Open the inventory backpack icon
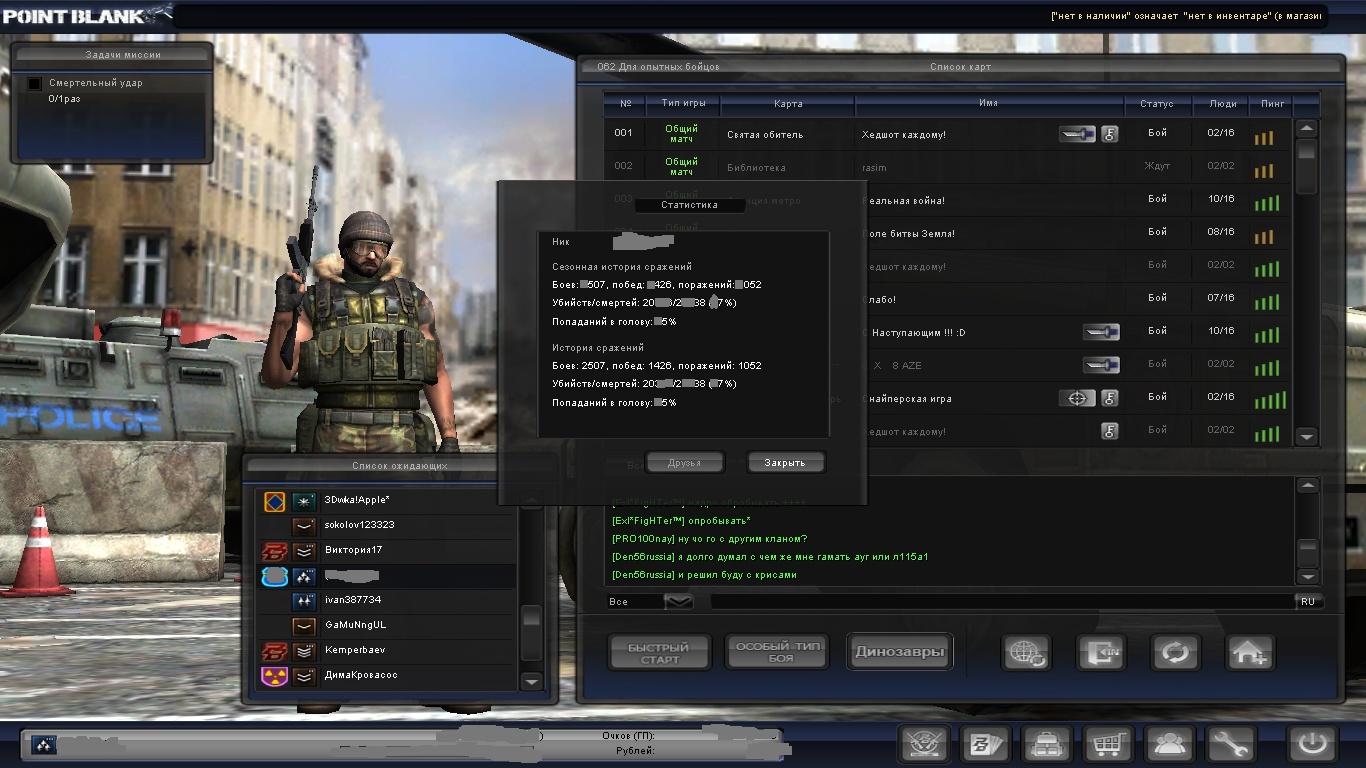 (1046, 744)
